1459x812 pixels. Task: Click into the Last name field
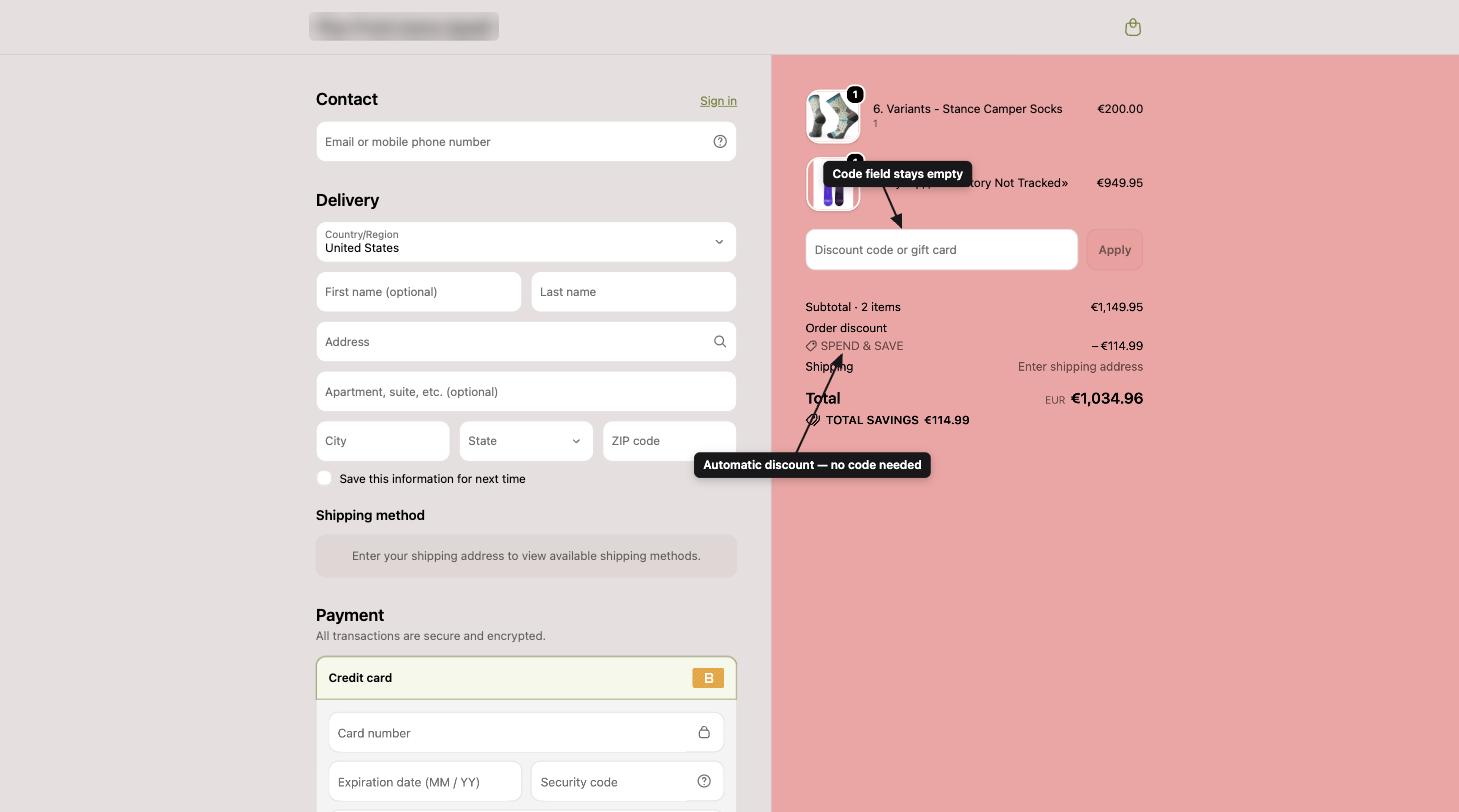pyautogui.click(x=634, y=292)
